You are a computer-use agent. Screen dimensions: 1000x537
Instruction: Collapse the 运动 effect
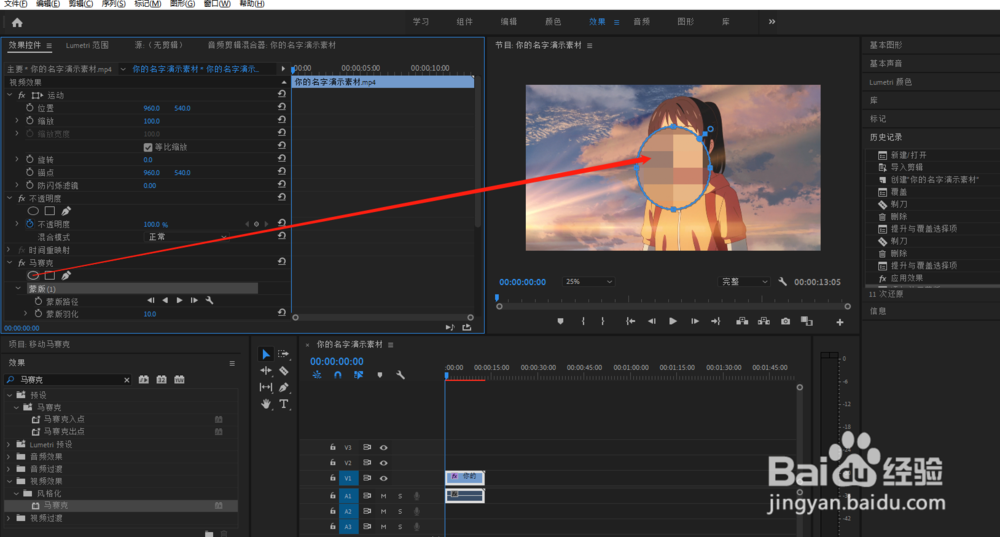coord(10,94)
